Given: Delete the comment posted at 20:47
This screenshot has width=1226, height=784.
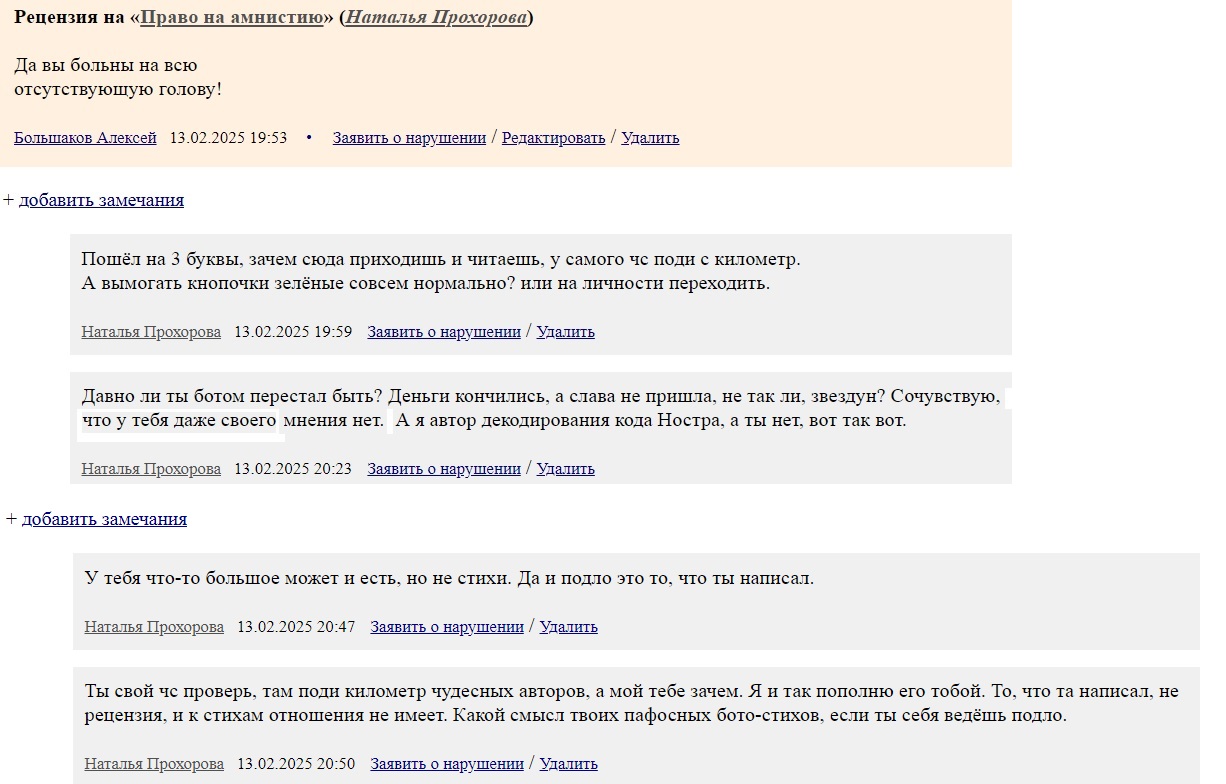Looking at the screenshot, I should pos(568,627).
